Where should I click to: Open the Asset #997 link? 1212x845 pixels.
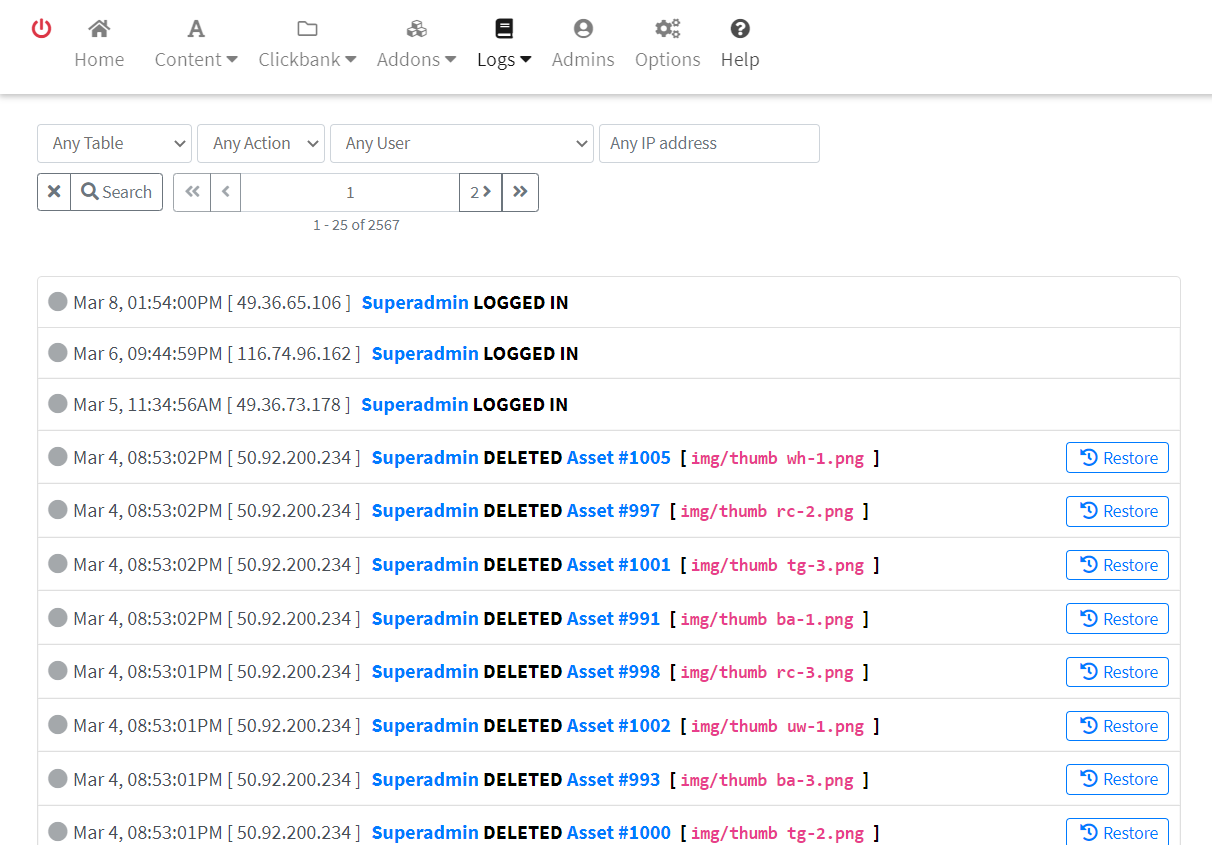(613, 511)
